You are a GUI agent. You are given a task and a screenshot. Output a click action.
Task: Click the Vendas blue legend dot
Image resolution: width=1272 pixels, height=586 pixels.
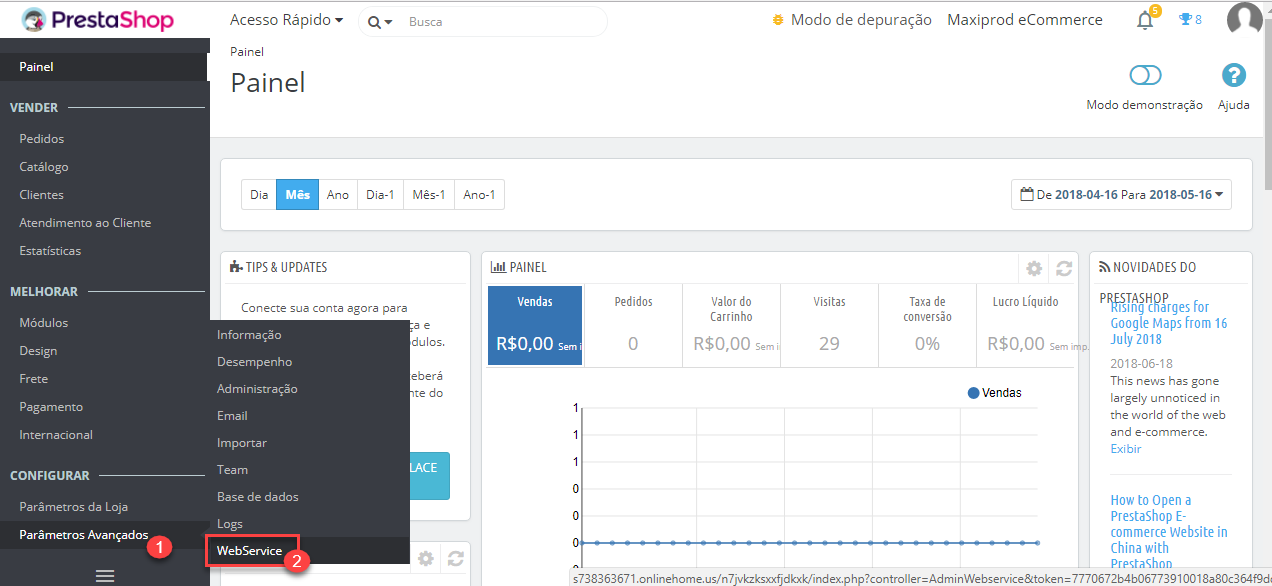point(973,393)
